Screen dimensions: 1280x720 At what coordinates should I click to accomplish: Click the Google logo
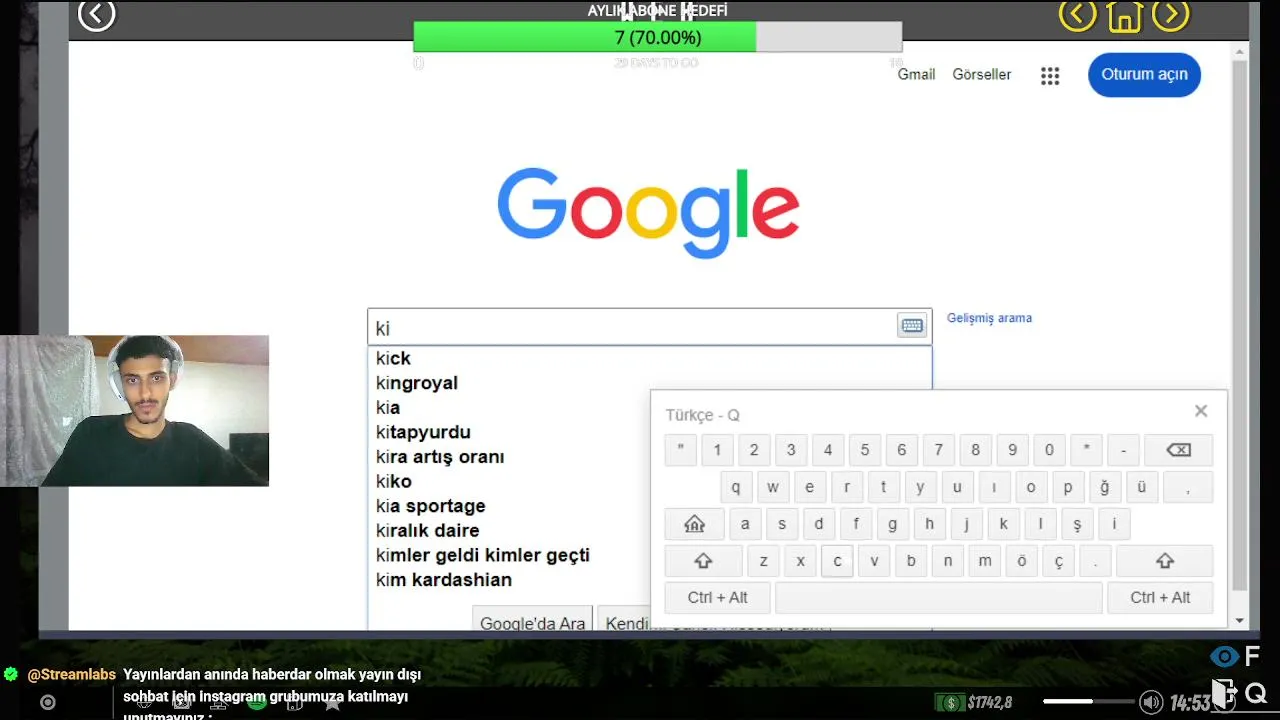click(648, 211)
